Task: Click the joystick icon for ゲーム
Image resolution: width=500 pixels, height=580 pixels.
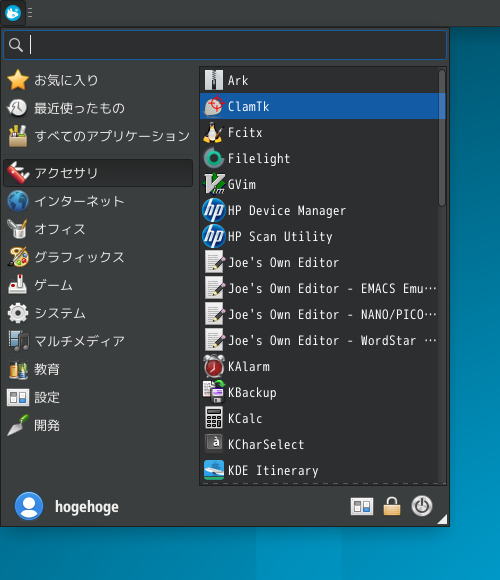Action: pyautogui.click(x=17, y=285)
